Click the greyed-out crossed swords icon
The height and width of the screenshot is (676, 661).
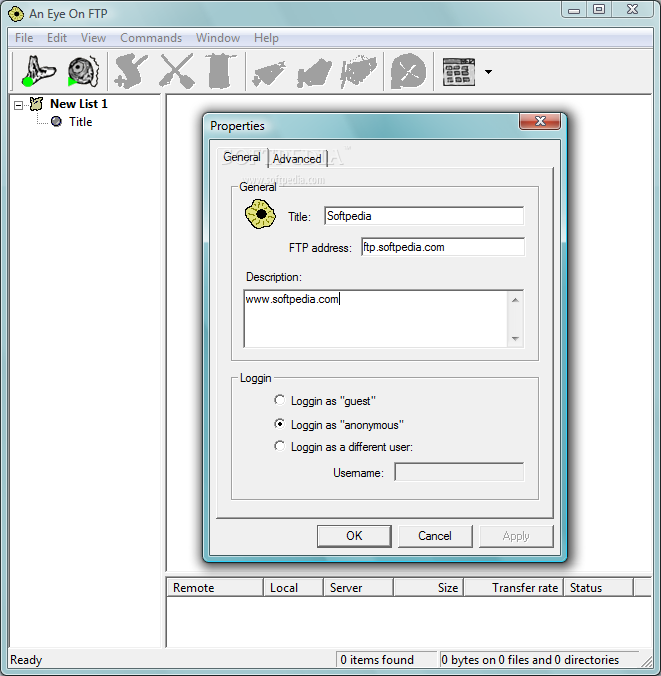[176, 71]
